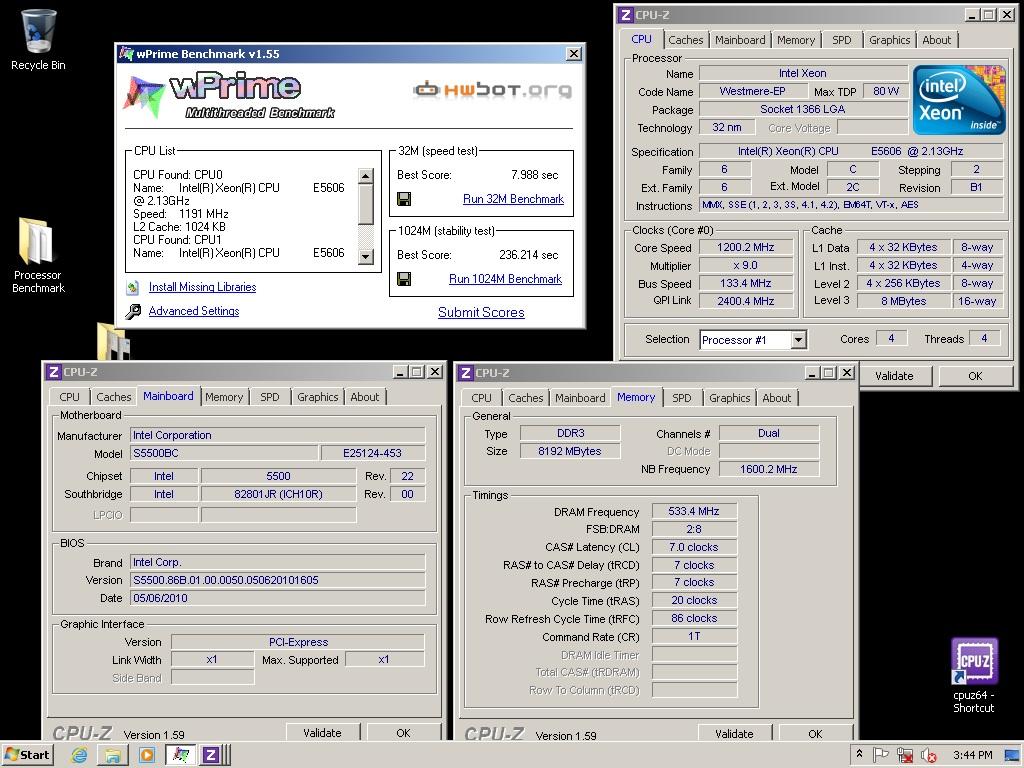Click the DRAM Frequency 533.4 MHz value
1024x768 pixels.
click(x=694, y=511)
